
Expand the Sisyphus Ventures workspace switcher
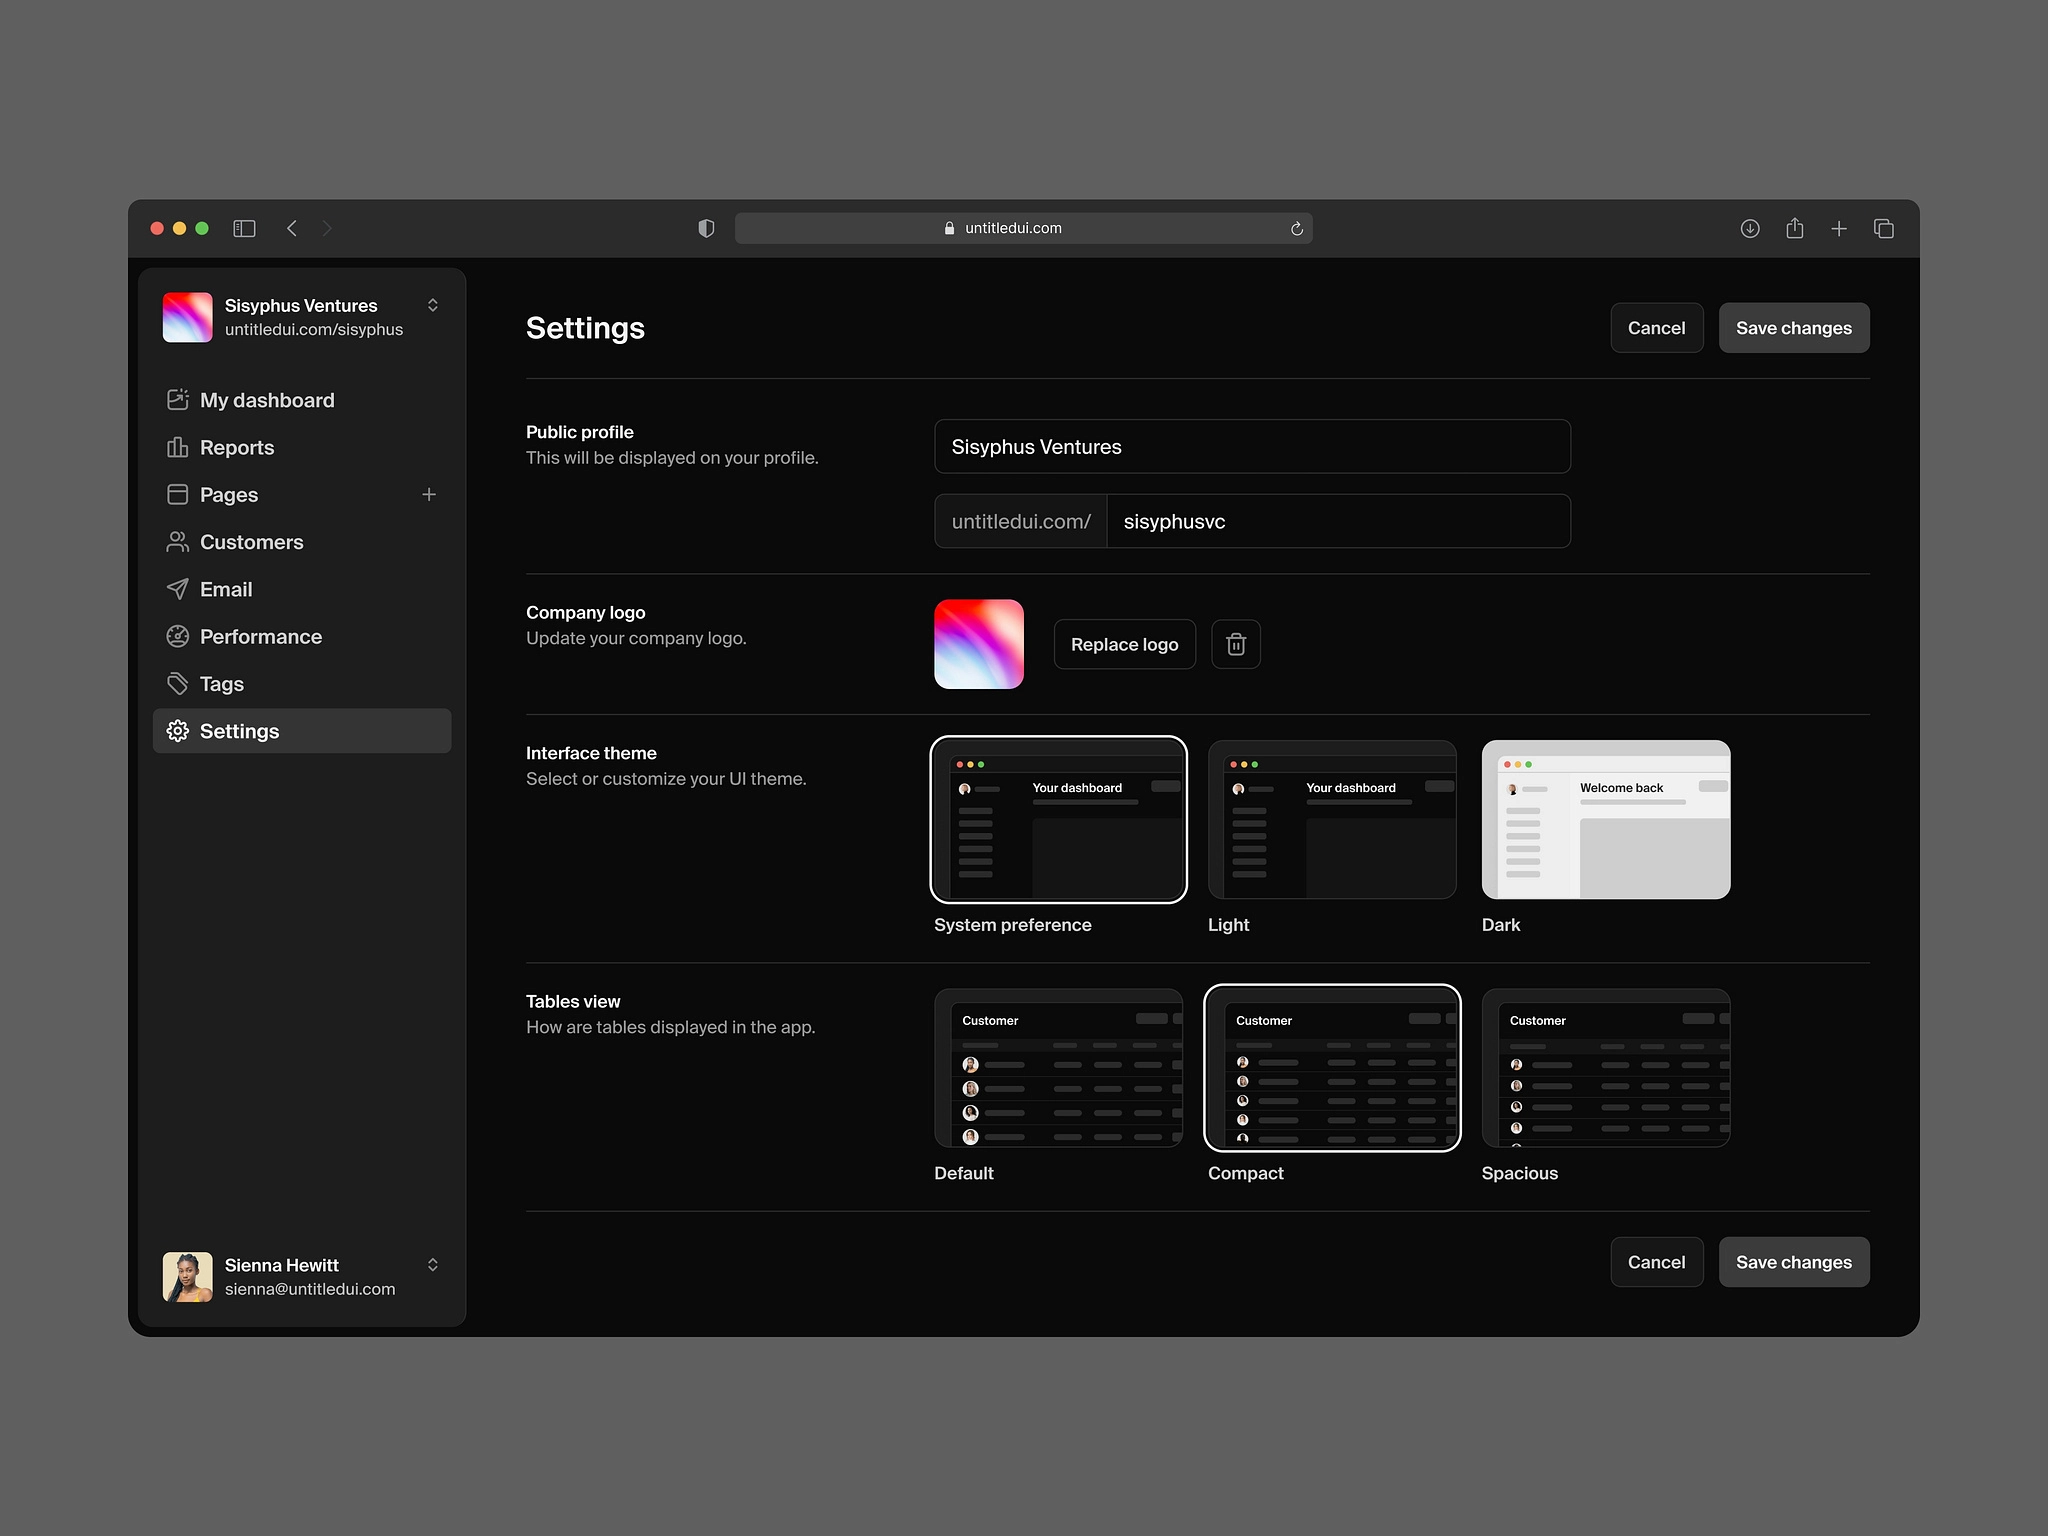pyautogui.click(x=433, y=305)
